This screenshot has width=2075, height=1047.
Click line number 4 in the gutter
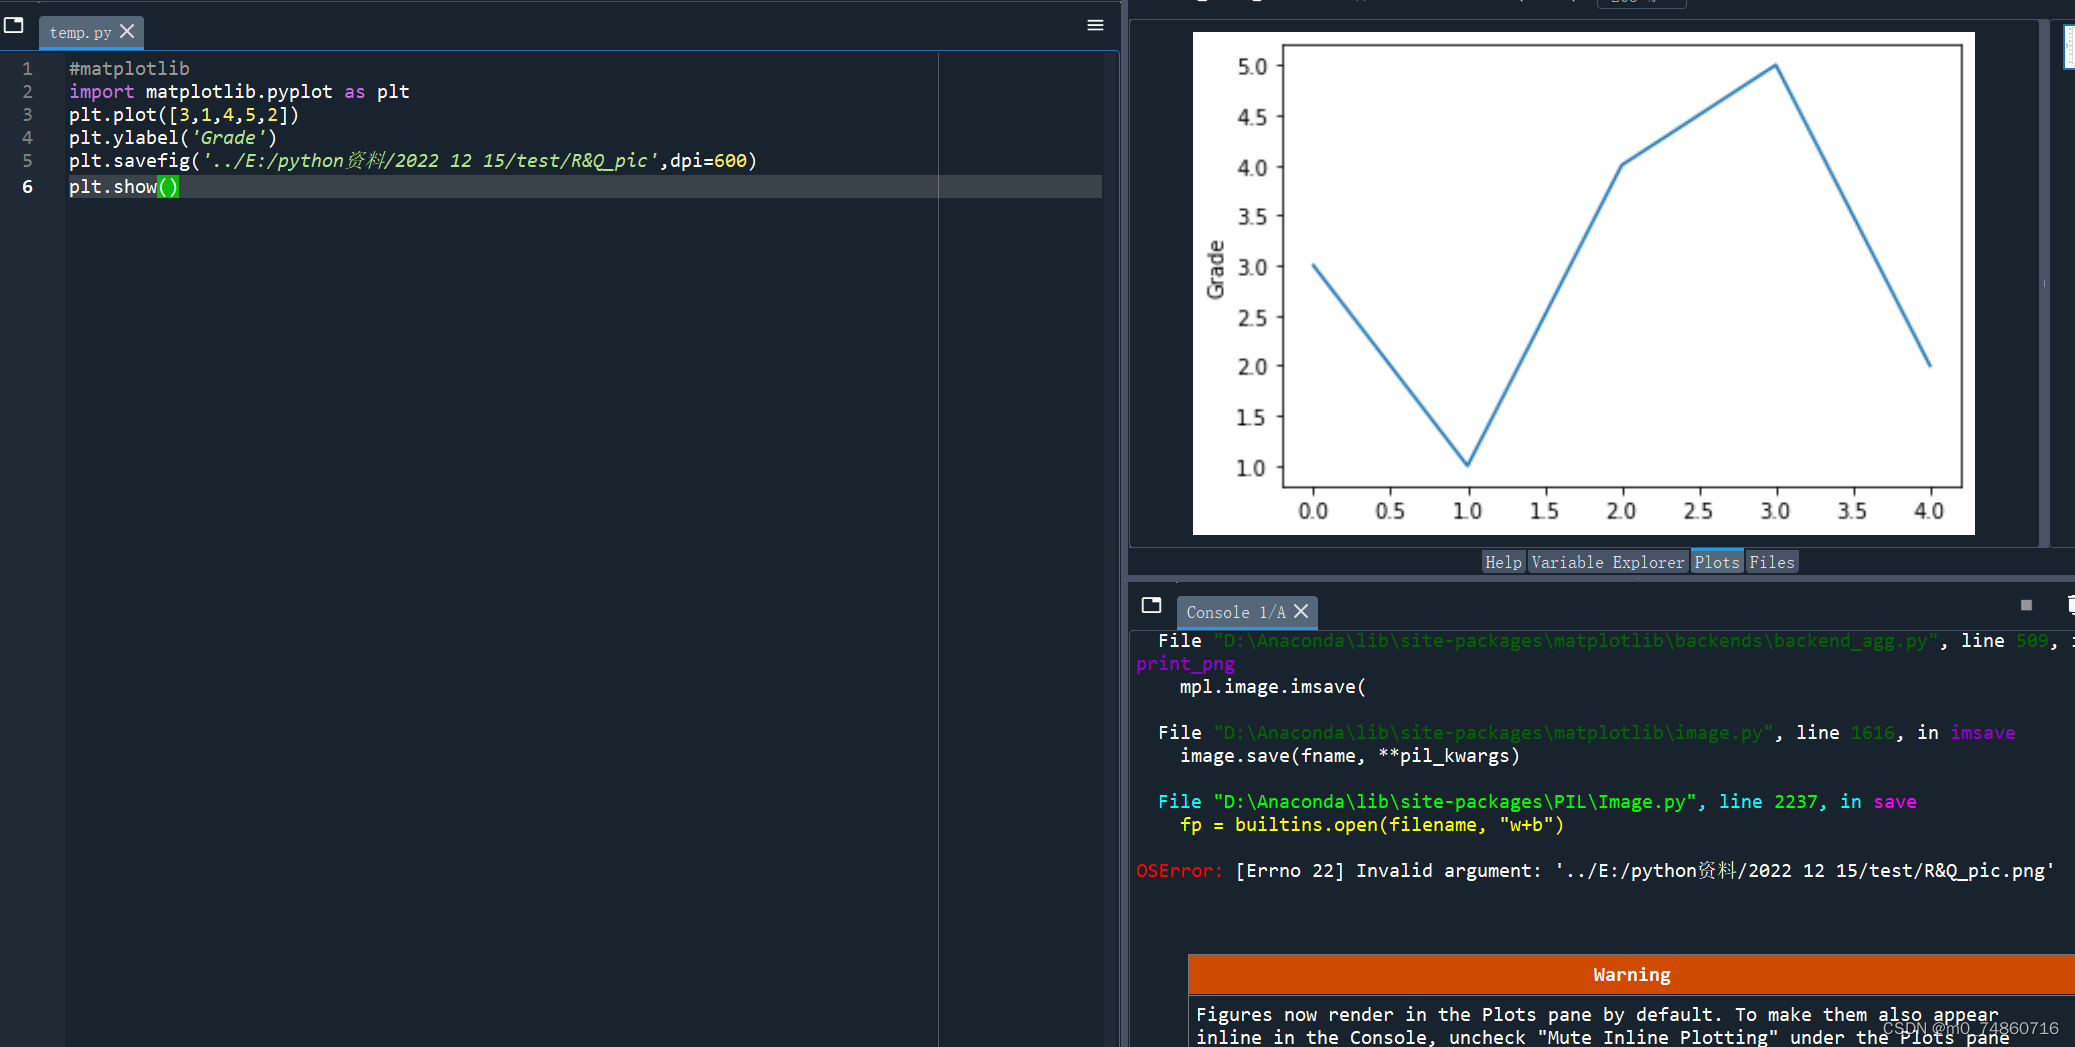[x=27, y=137]
